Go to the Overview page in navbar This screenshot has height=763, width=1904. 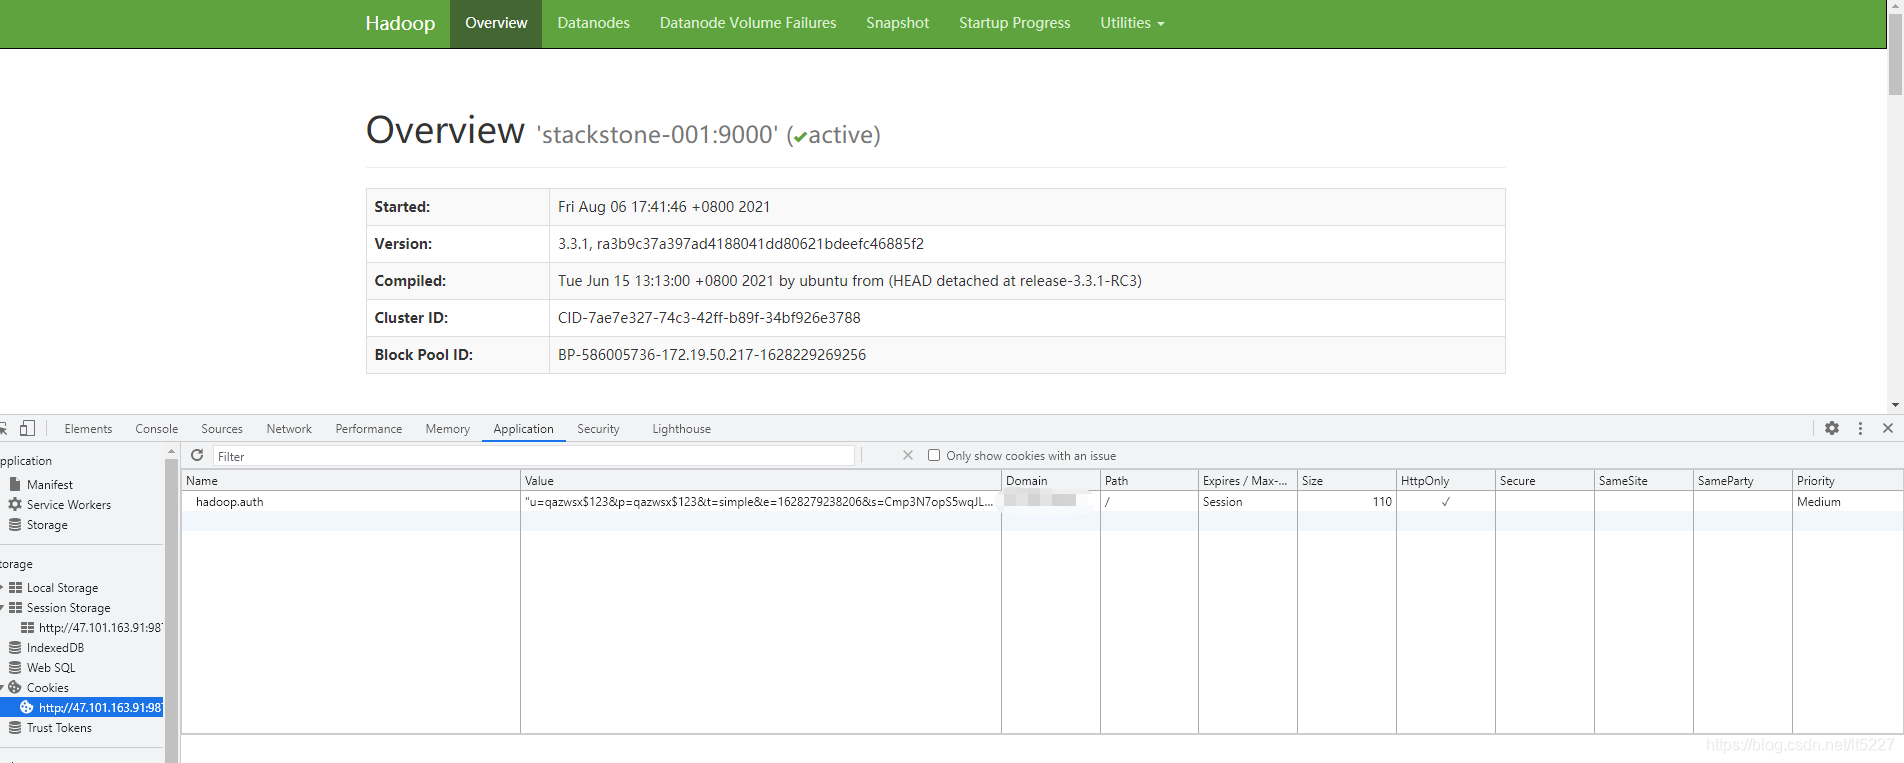coord(496,23)
